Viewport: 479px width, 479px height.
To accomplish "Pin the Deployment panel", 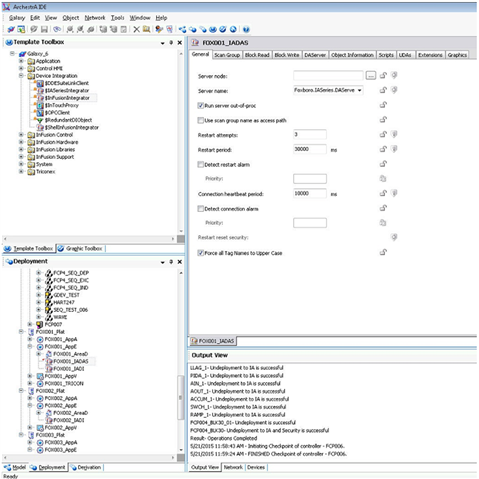I will (x=171, y=262).
